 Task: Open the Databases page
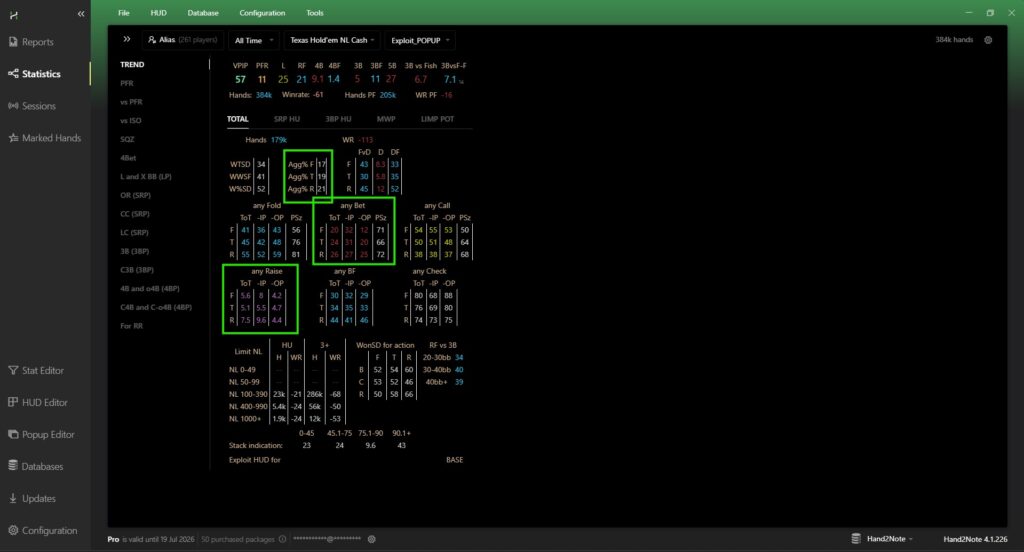(42, 466)
